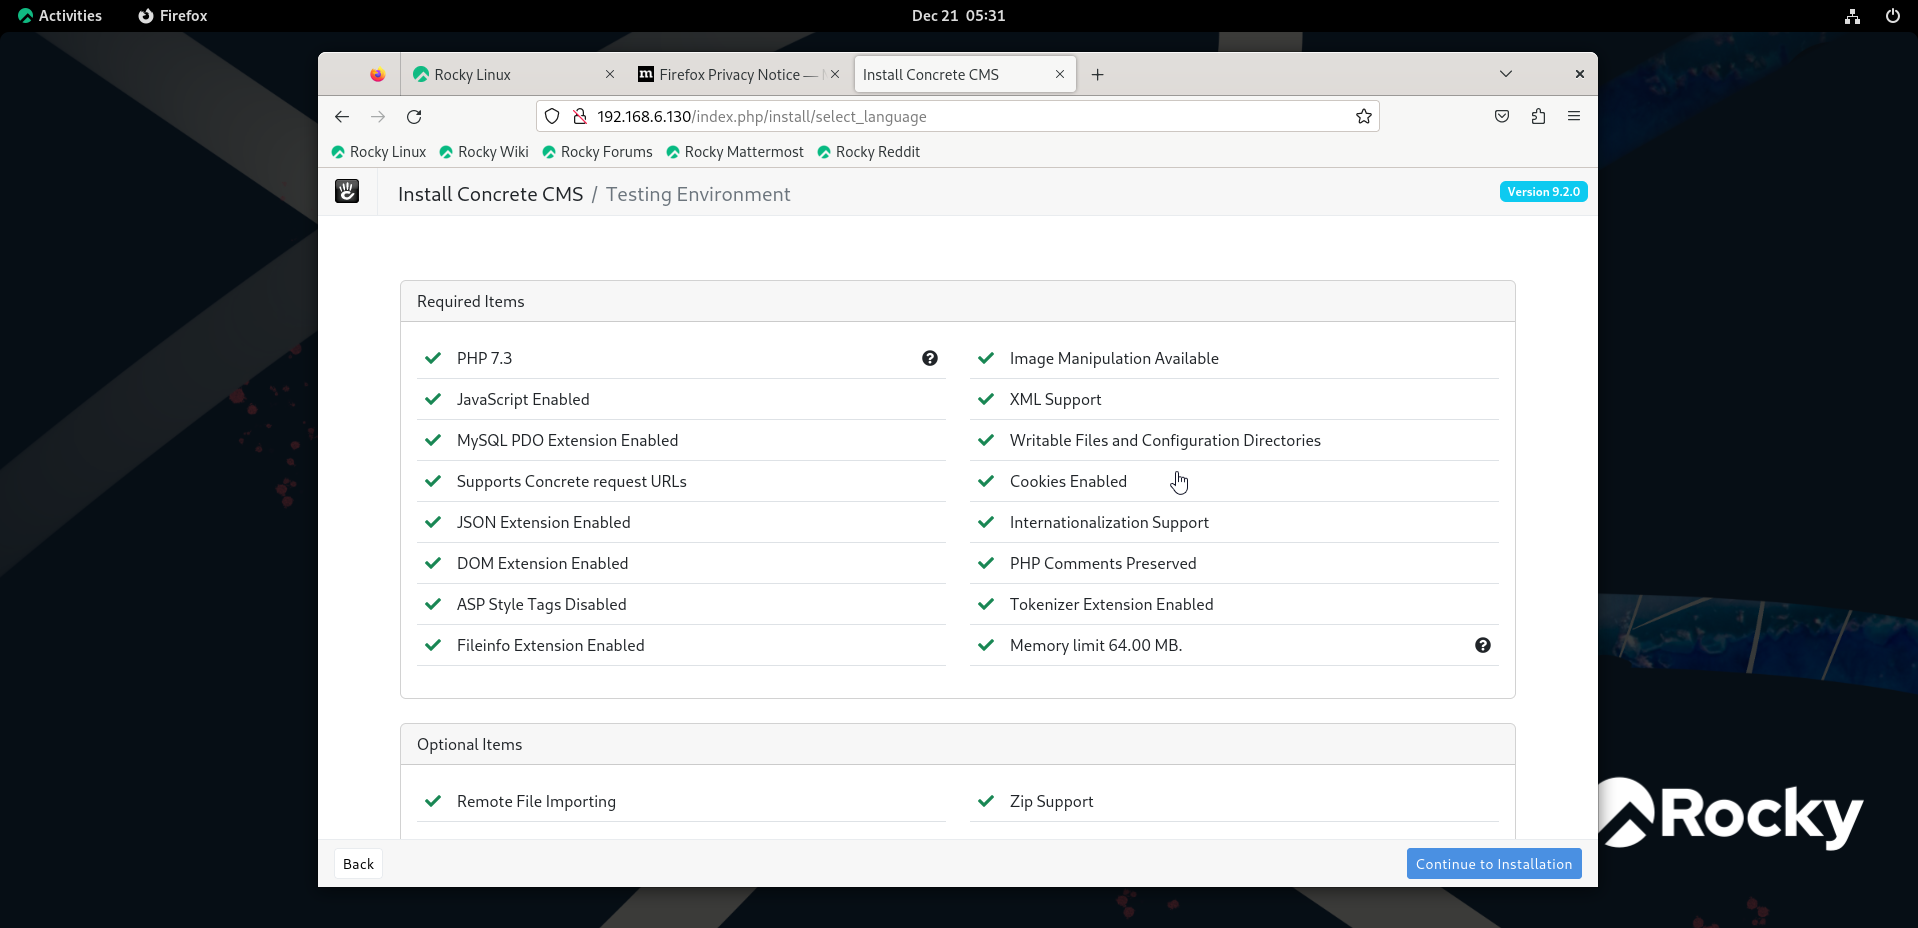The image size is (1918, 928).
Task: Click Internationalization Support text
Action: pyautogui.click(x=1109, y=522)
